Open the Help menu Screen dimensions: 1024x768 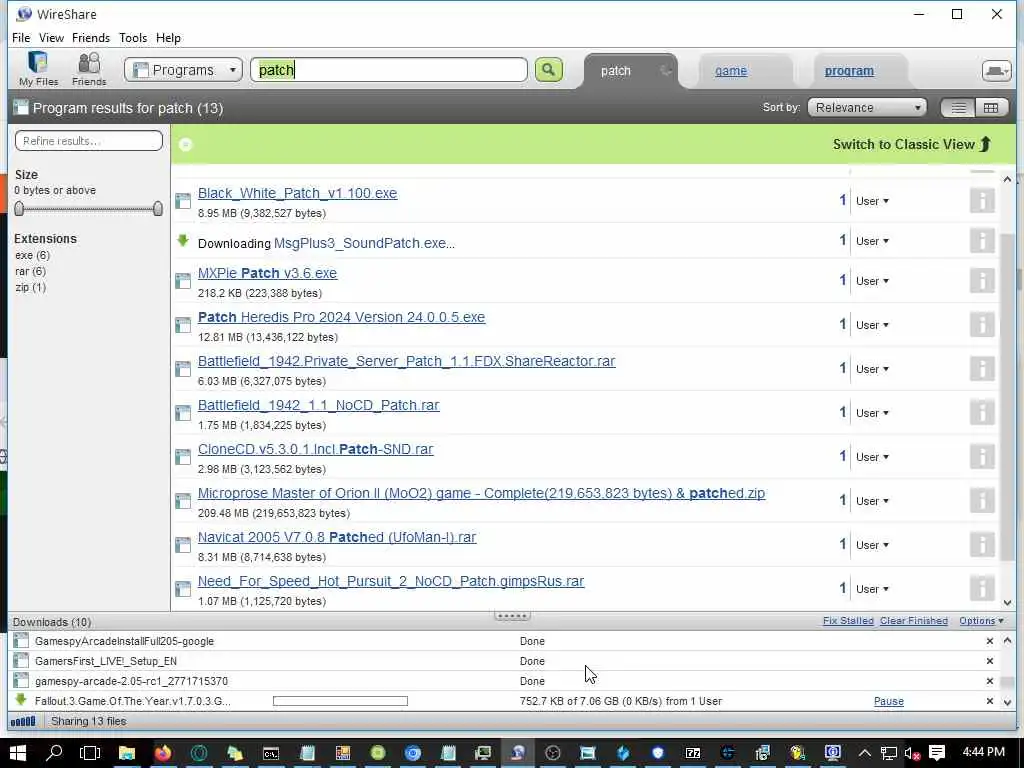168,38
